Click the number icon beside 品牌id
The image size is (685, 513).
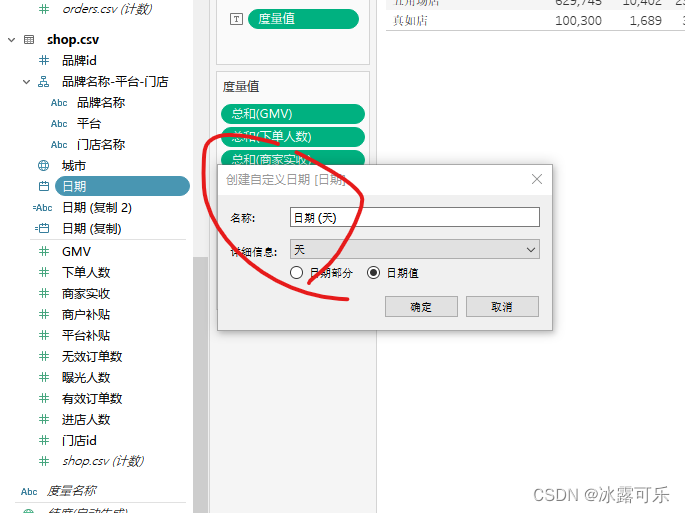point(44,60)
